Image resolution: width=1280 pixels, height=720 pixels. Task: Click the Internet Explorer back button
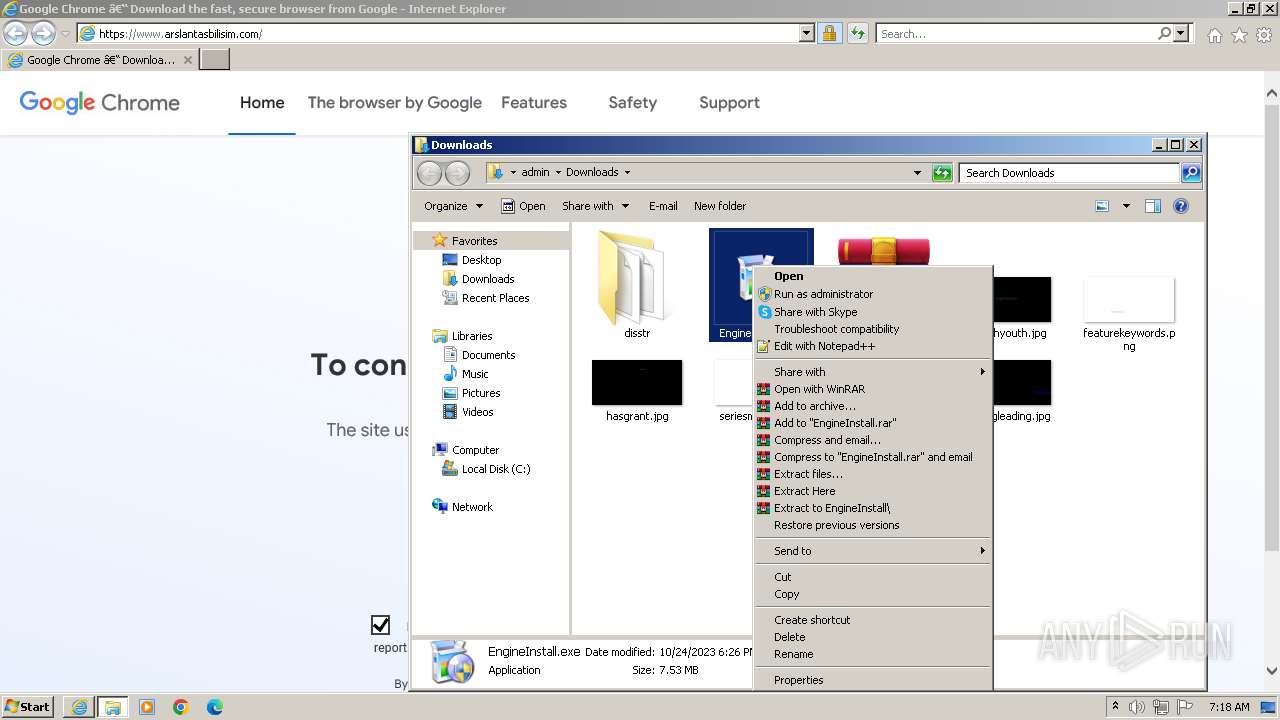[15, 34]
